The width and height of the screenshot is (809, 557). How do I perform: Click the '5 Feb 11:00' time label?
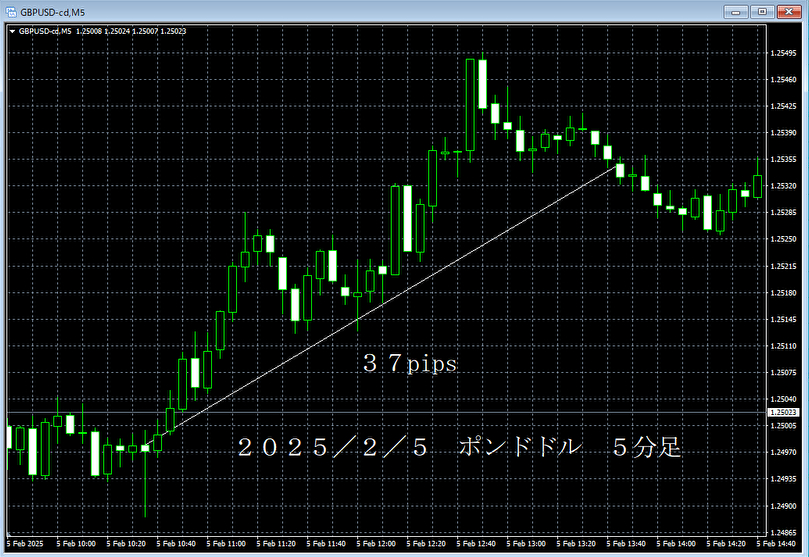click(226, 544)
